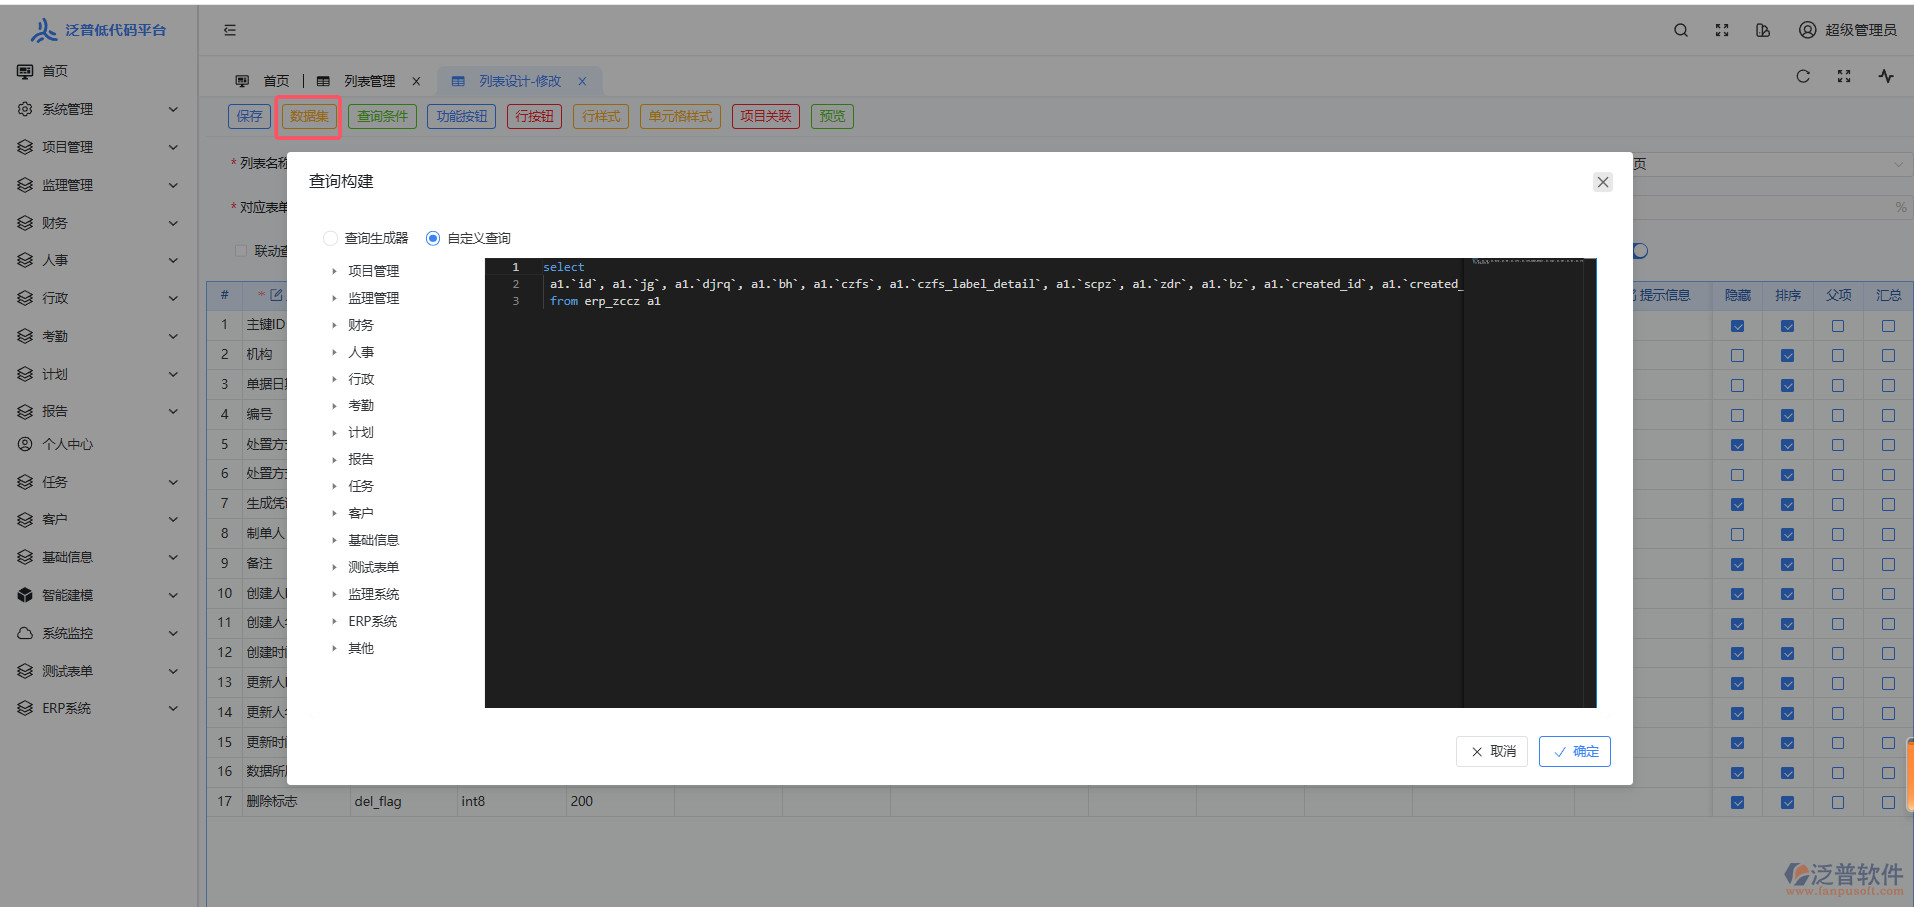
Task: Click the 确定 confirm button
Action: pos(1575,751)
